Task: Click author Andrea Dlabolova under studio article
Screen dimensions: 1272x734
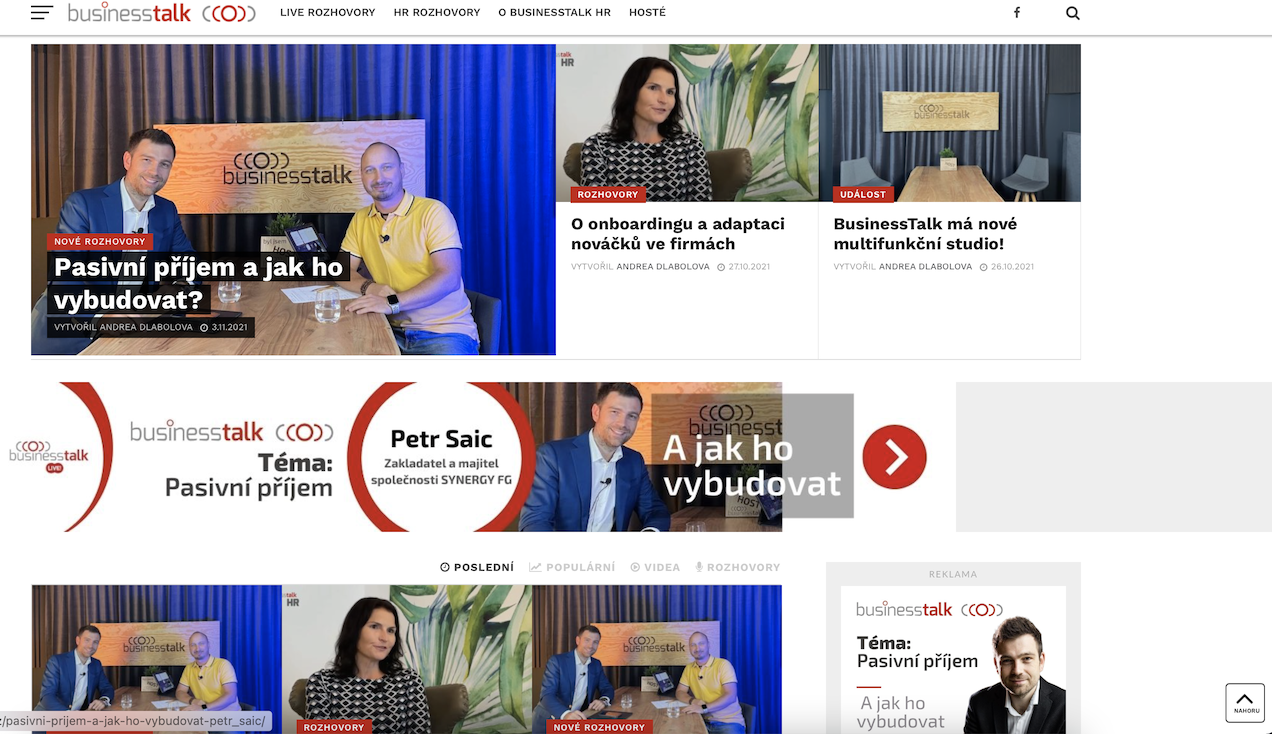Action: [x=925, y=267]
